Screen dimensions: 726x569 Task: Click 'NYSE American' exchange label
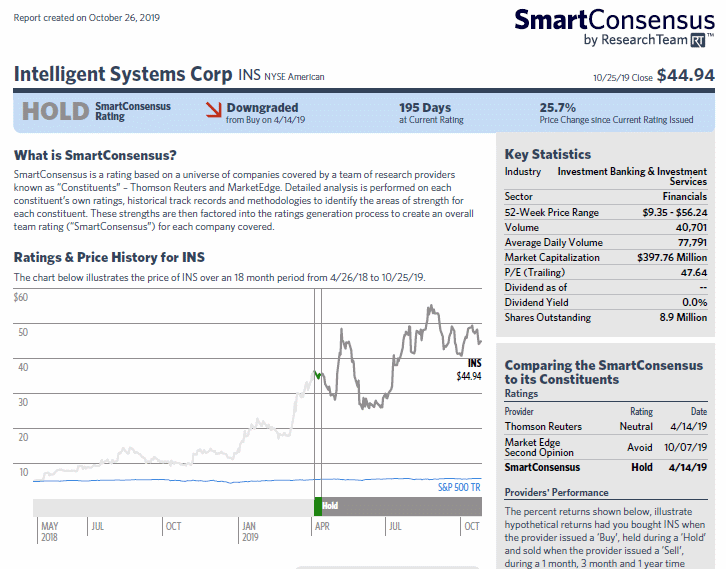point(294,77)
